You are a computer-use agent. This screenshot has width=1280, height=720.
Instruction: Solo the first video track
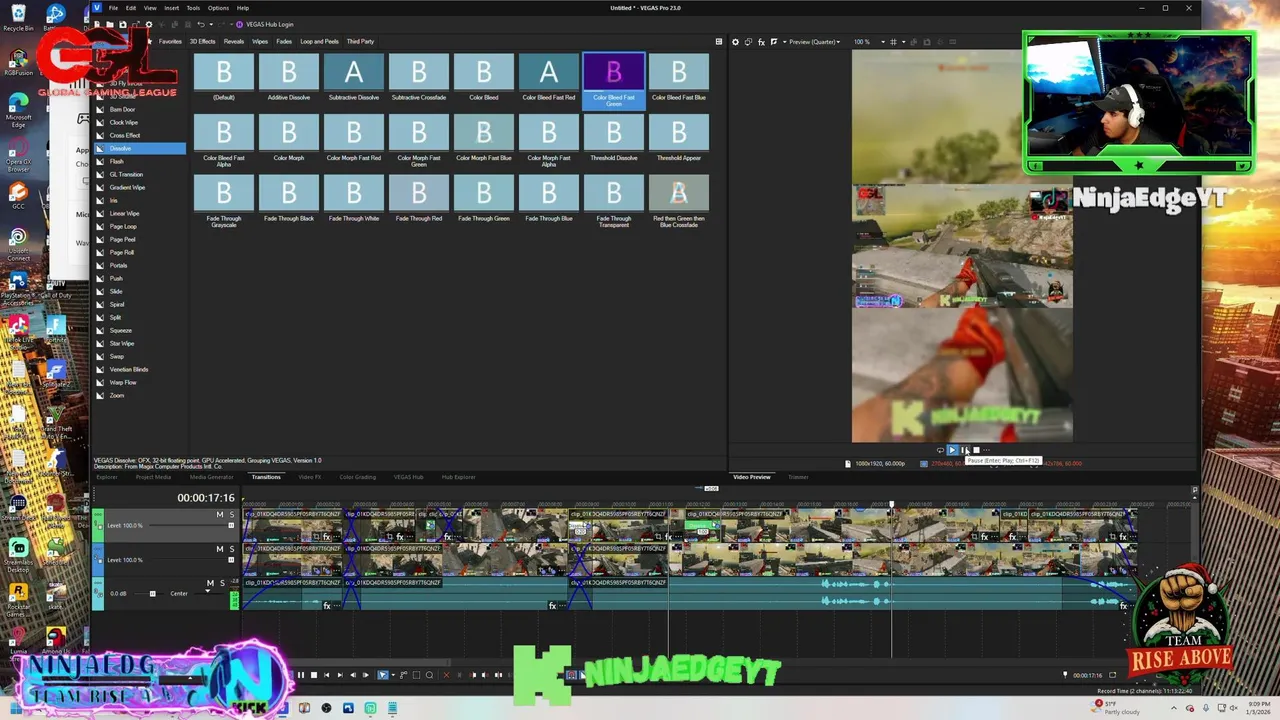pyautogui.click(x=232, y=515)
